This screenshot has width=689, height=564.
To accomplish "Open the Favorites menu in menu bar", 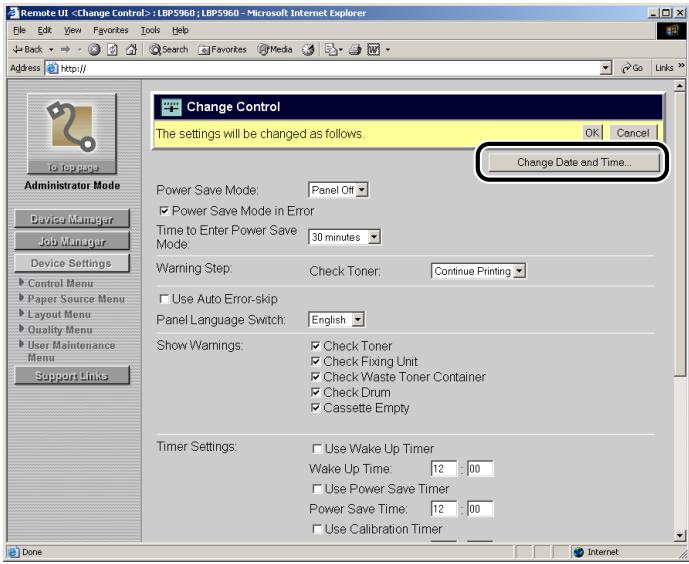I will [111, 30].
